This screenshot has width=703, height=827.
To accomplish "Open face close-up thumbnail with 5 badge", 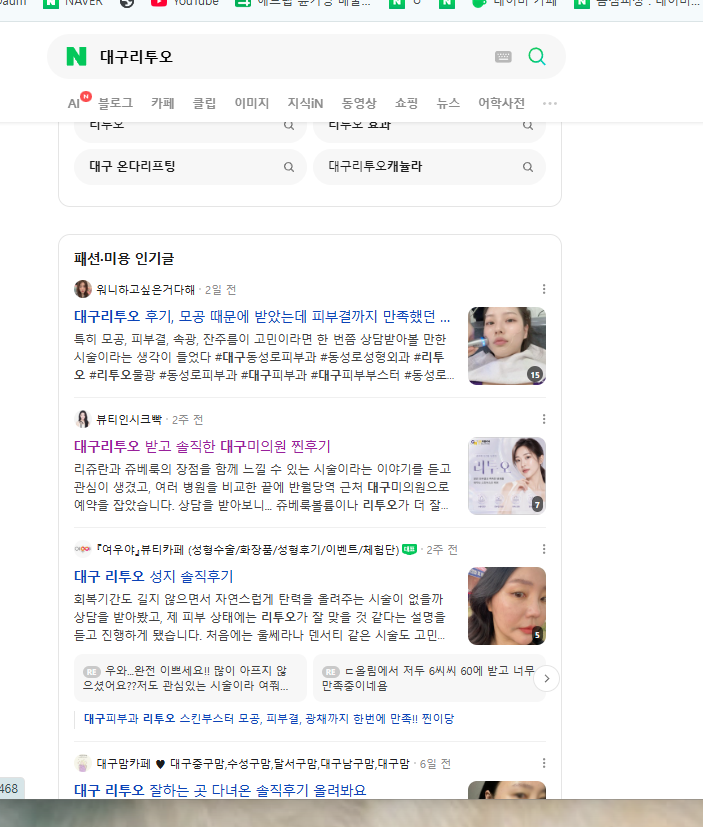I will coord(507,606).
